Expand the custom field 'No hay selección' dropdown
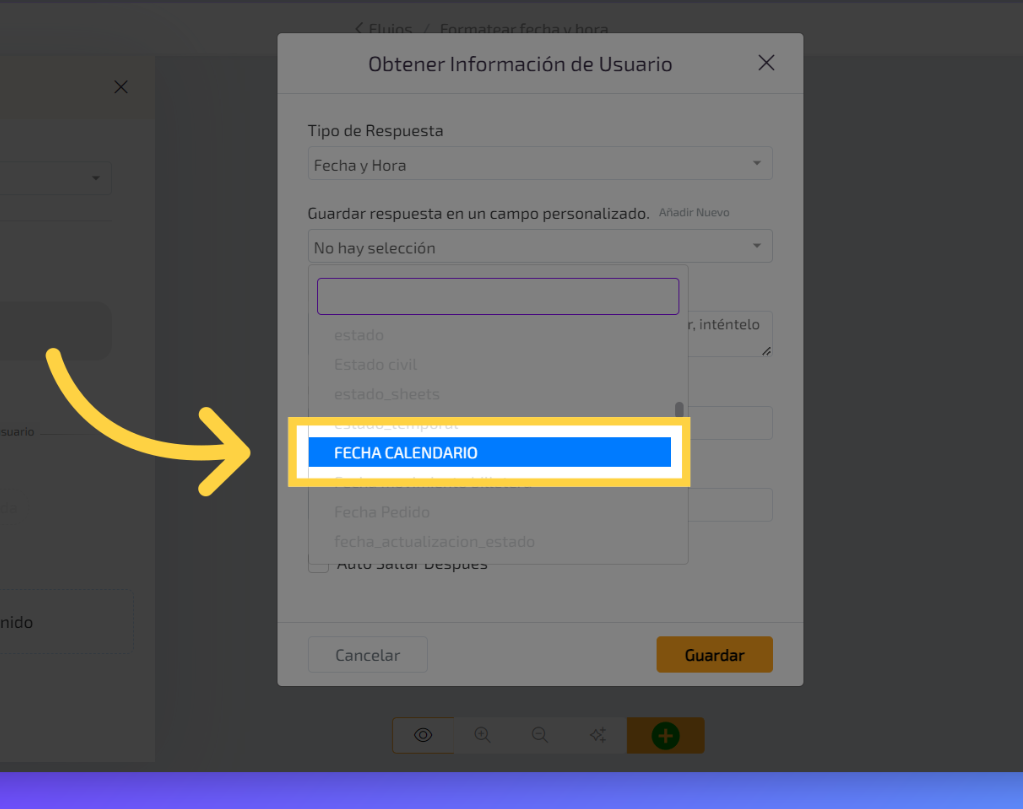This screenshot has height=809, width=1023. [x=539, y=247]
